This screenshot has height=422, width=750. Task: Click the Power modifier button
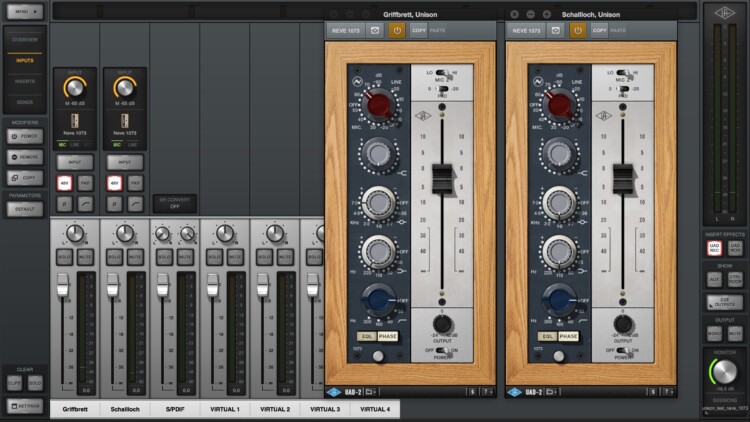pos(25,136)
